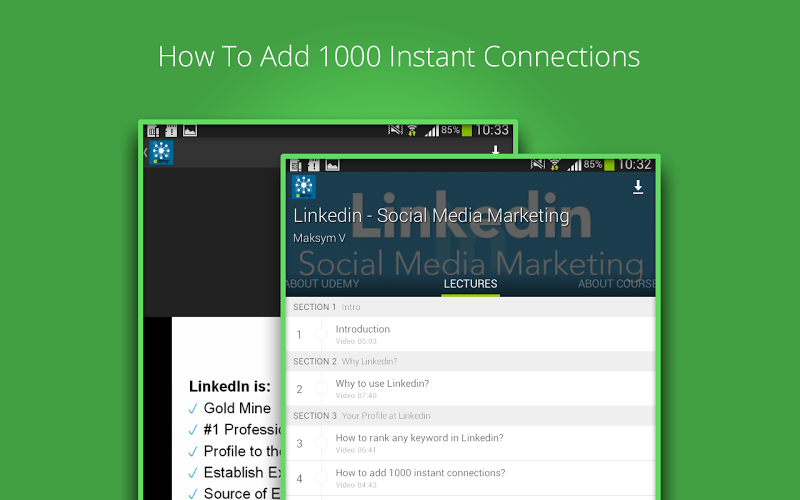
Task: Tap the checkmark next to Gold Mine
Action: click(193, 409)
